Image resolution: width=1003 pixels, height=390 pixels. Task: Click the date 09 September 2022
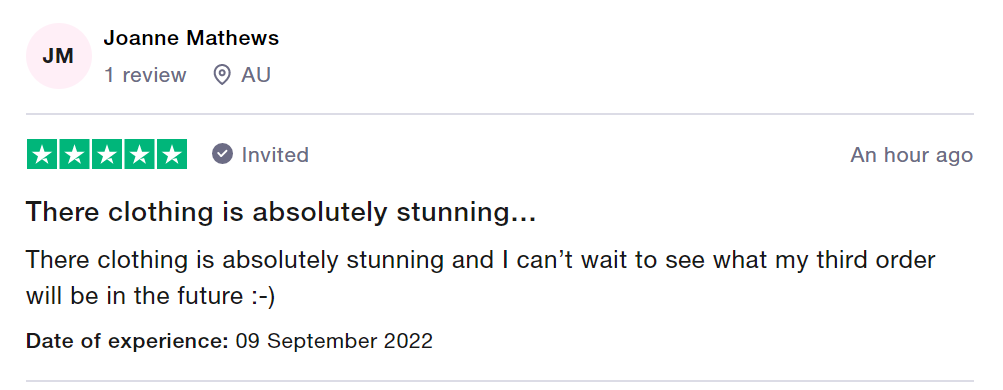click(x=335, y=341)
